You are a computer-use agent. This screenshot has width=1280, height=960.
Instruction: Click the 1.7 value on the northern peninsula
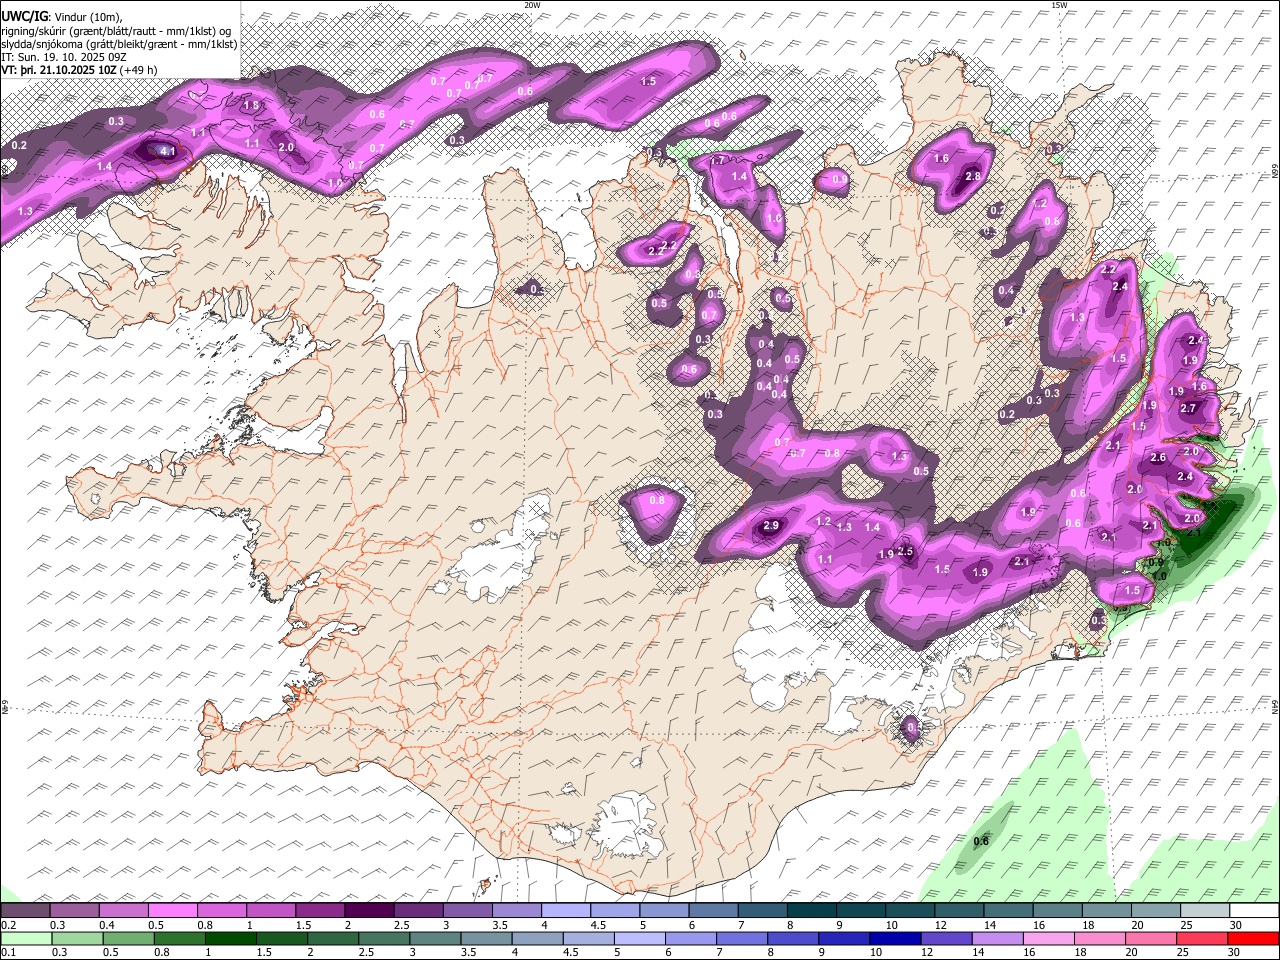tap(716, 161)
